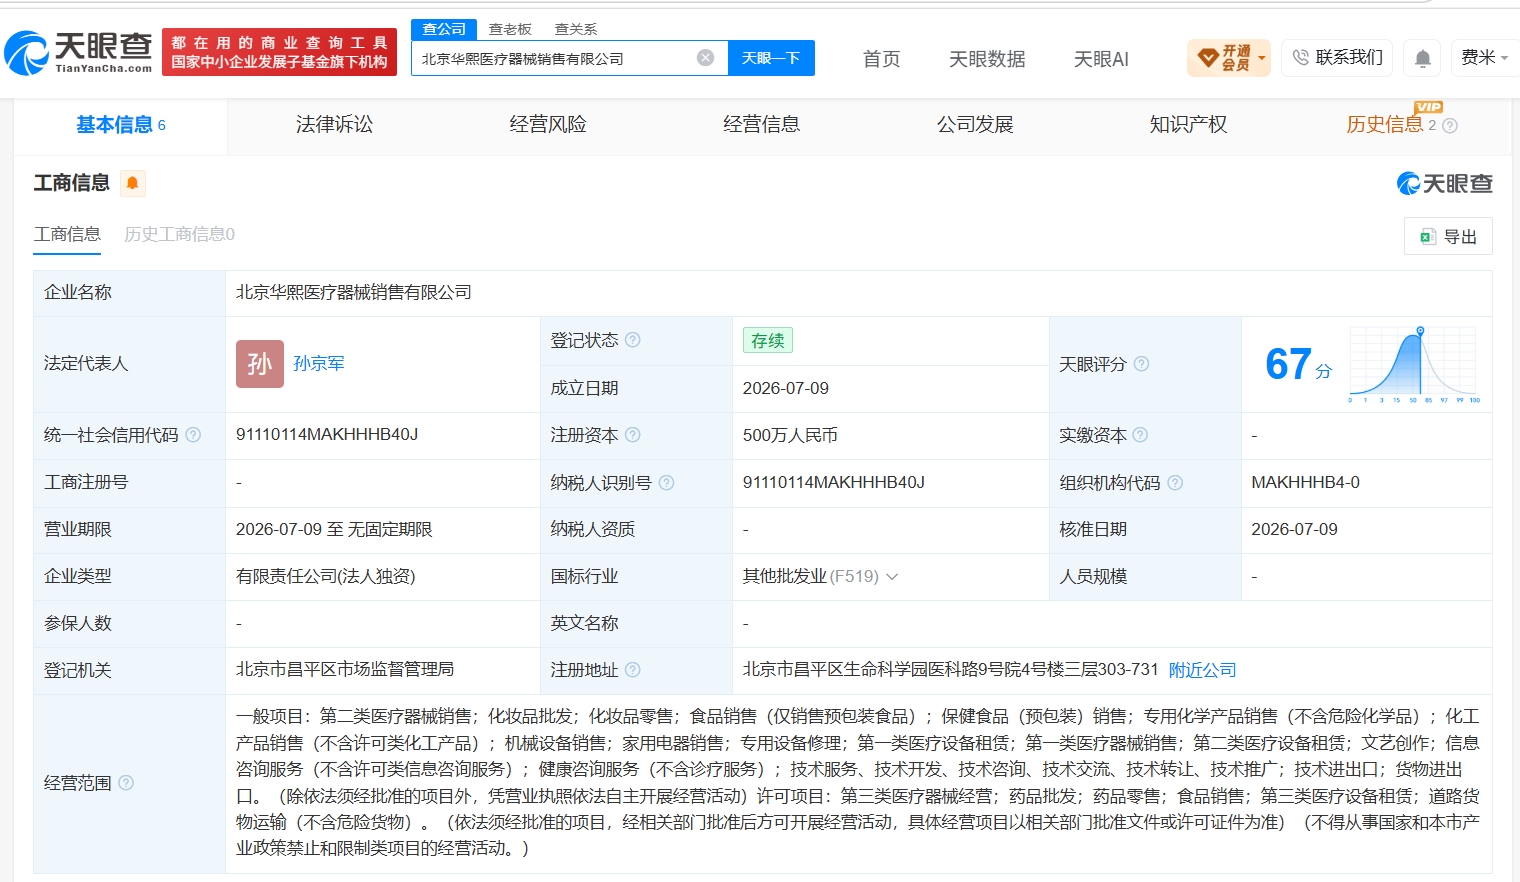This screenshot has width=1520, height=882.
Task: Click the help icon next to 注册资本
Action: pos(632,435)
